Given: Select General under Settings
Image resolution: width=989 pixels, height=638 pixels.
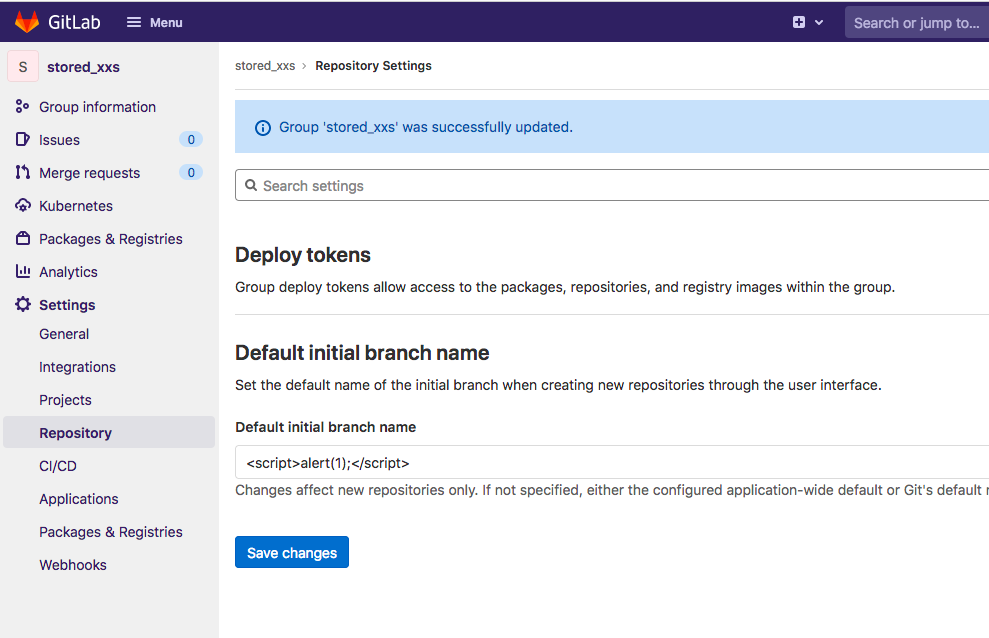Looking at the screenshot, I should 64,334.
